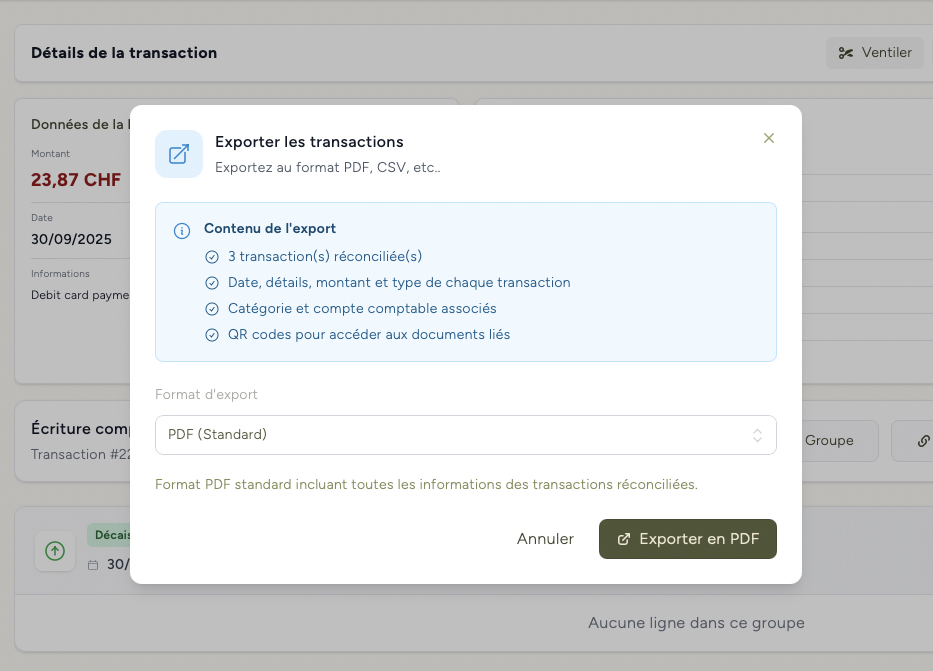Click the Exporter en PDF button
933x671 pixels.
point(688,538)
